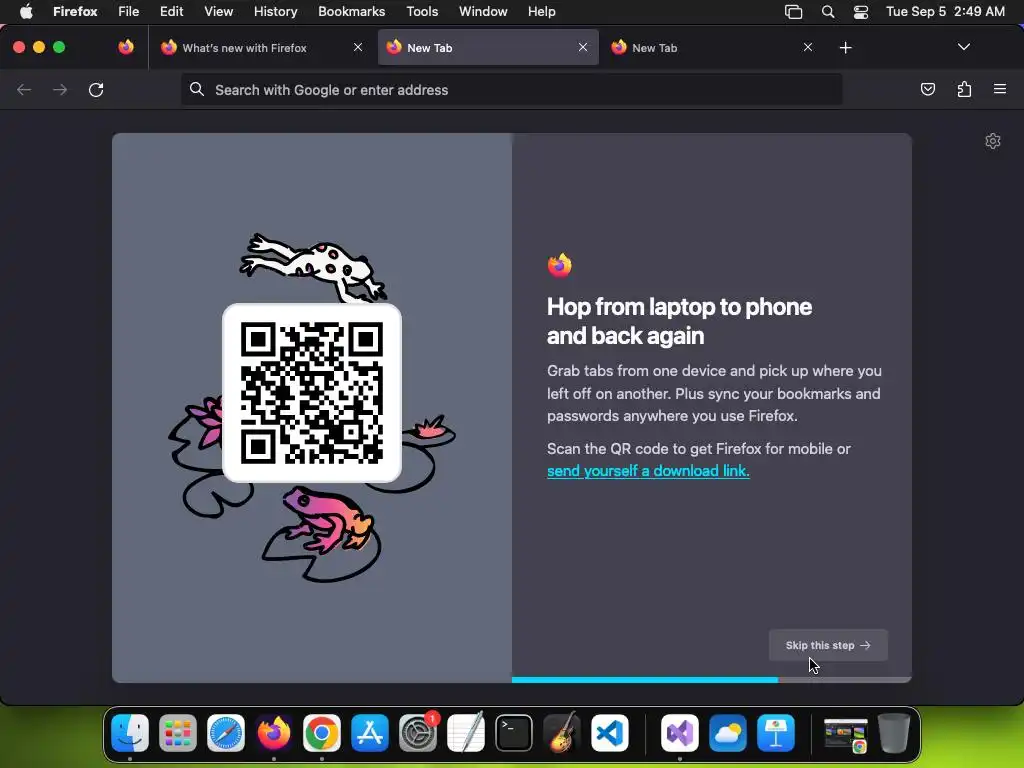Click the QR code image
This screenshot has height=768, width=1024.
(312, 392)
